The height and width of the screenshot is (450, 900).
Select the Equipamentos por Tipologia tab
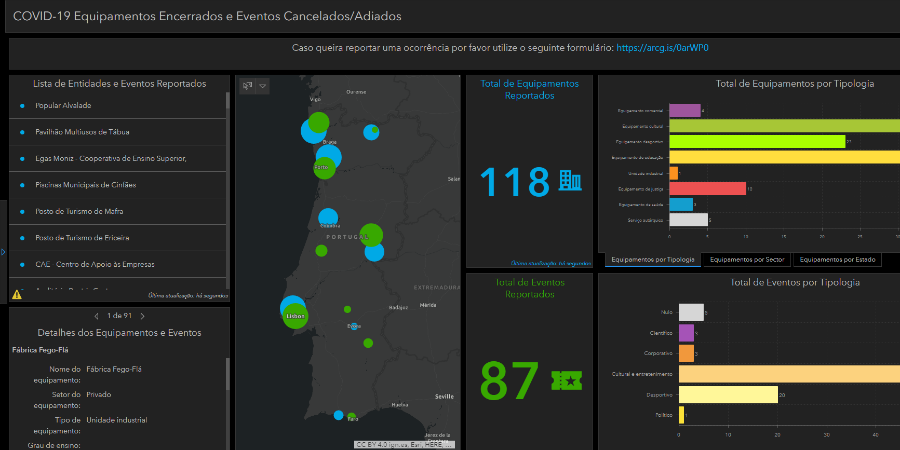tap(653, 260)
